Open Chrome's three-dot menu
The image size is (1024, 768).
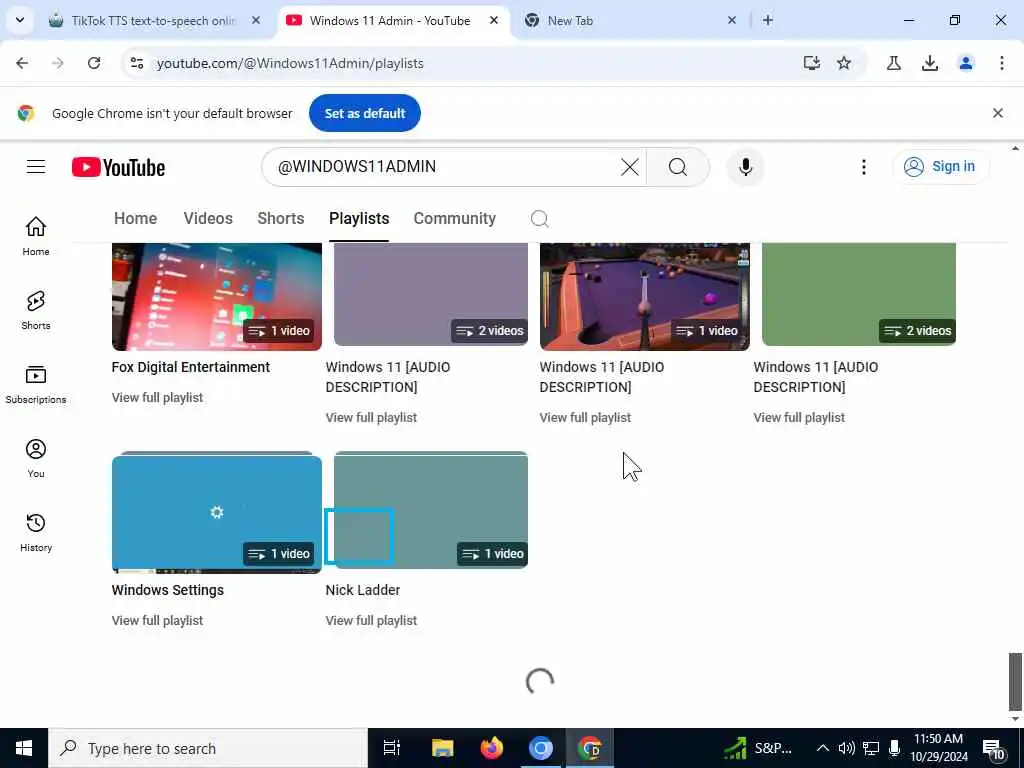point(1002,63)
